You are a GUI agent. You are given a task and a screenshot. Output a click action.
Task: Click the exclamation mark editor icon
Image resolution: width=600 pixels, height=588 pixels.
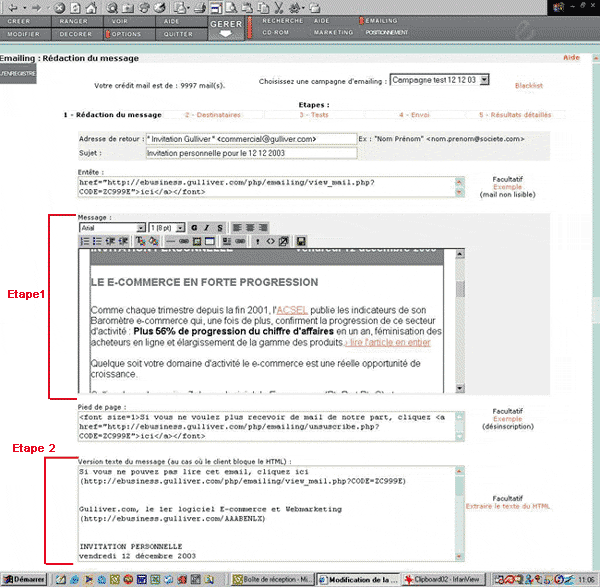tap(258, 241)
